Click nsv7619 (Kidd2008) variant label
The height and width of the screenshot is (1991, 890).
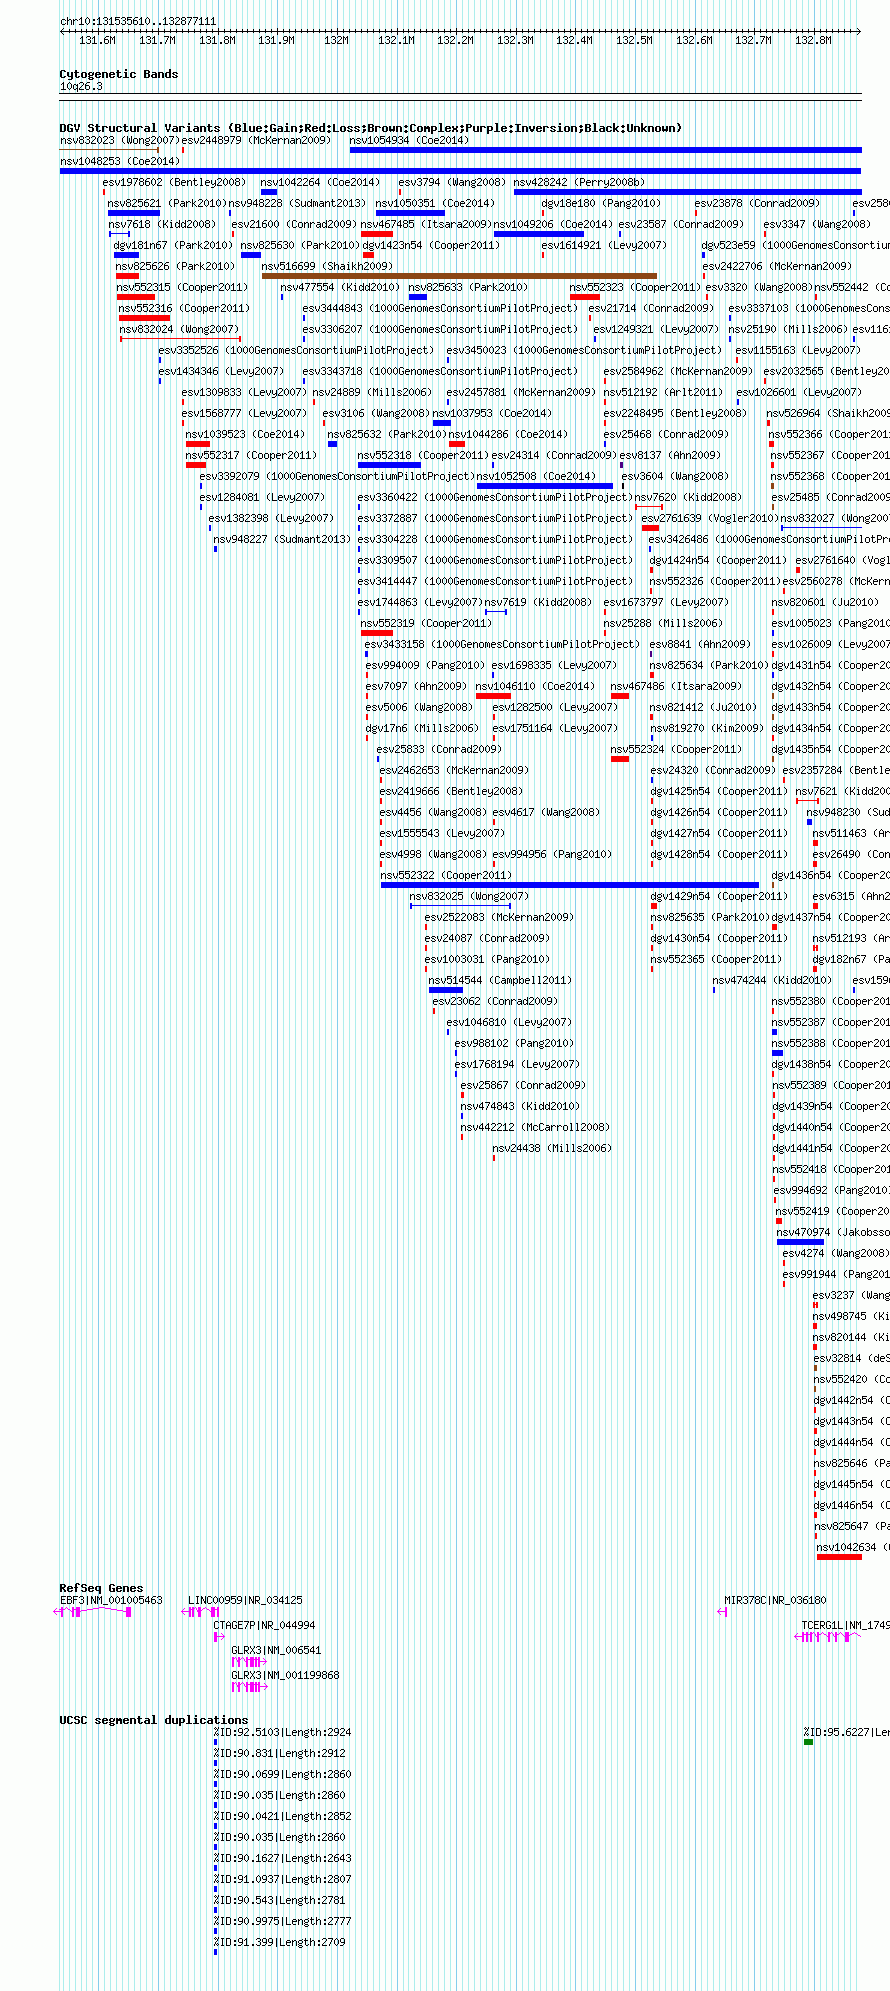[x=538, y=602]
